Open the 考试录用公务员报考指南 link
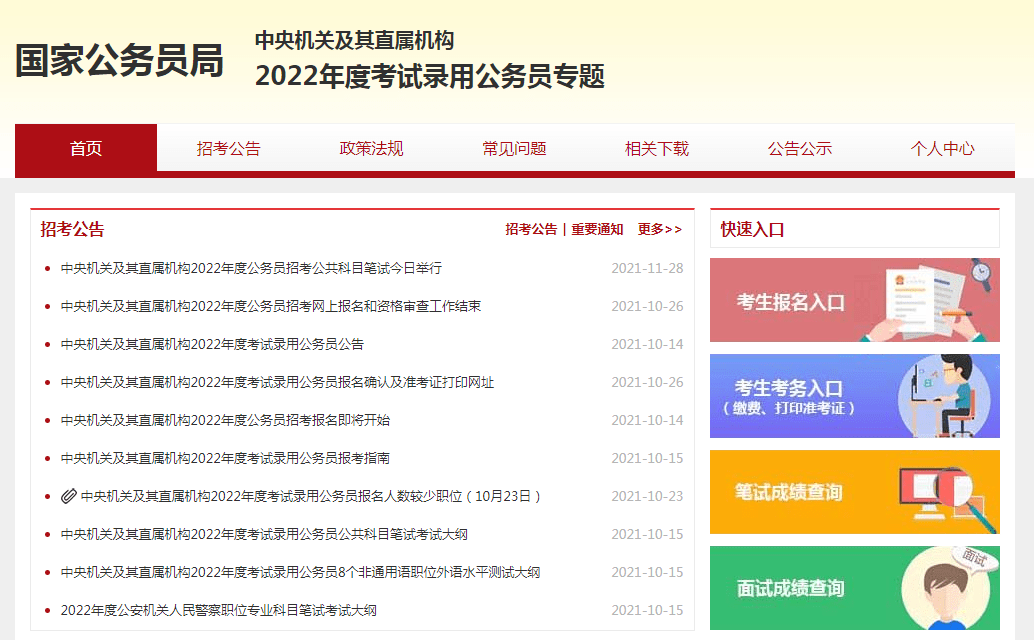The height and width of the screenshot is (640, 1034). (226, 458)
